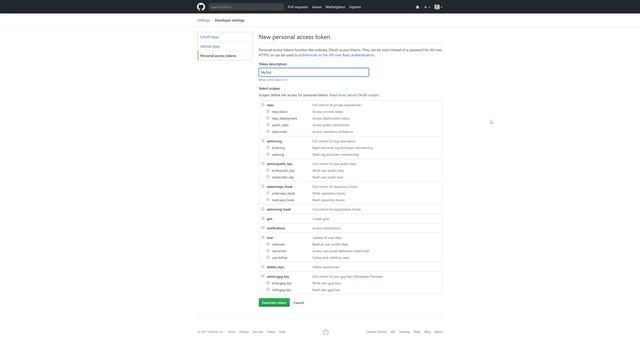The image size is (640, 360).
Task: Open the API footer link
Action: (x=393, y=332)
